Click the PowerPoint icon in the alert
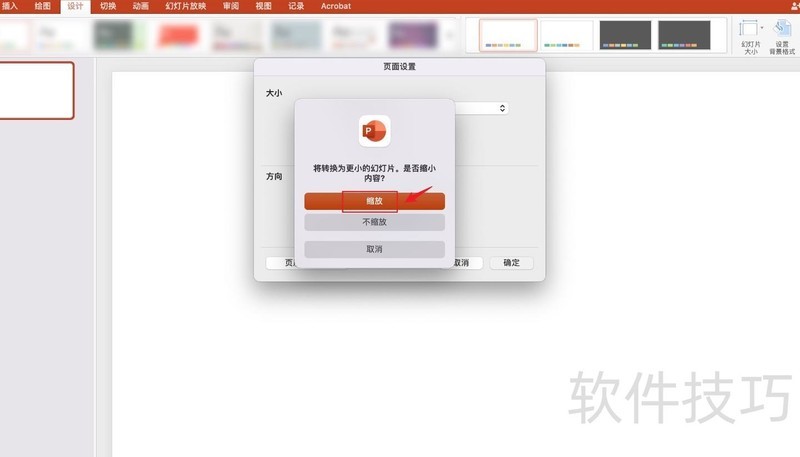800x457 pixels. click(x=374, y=131)
